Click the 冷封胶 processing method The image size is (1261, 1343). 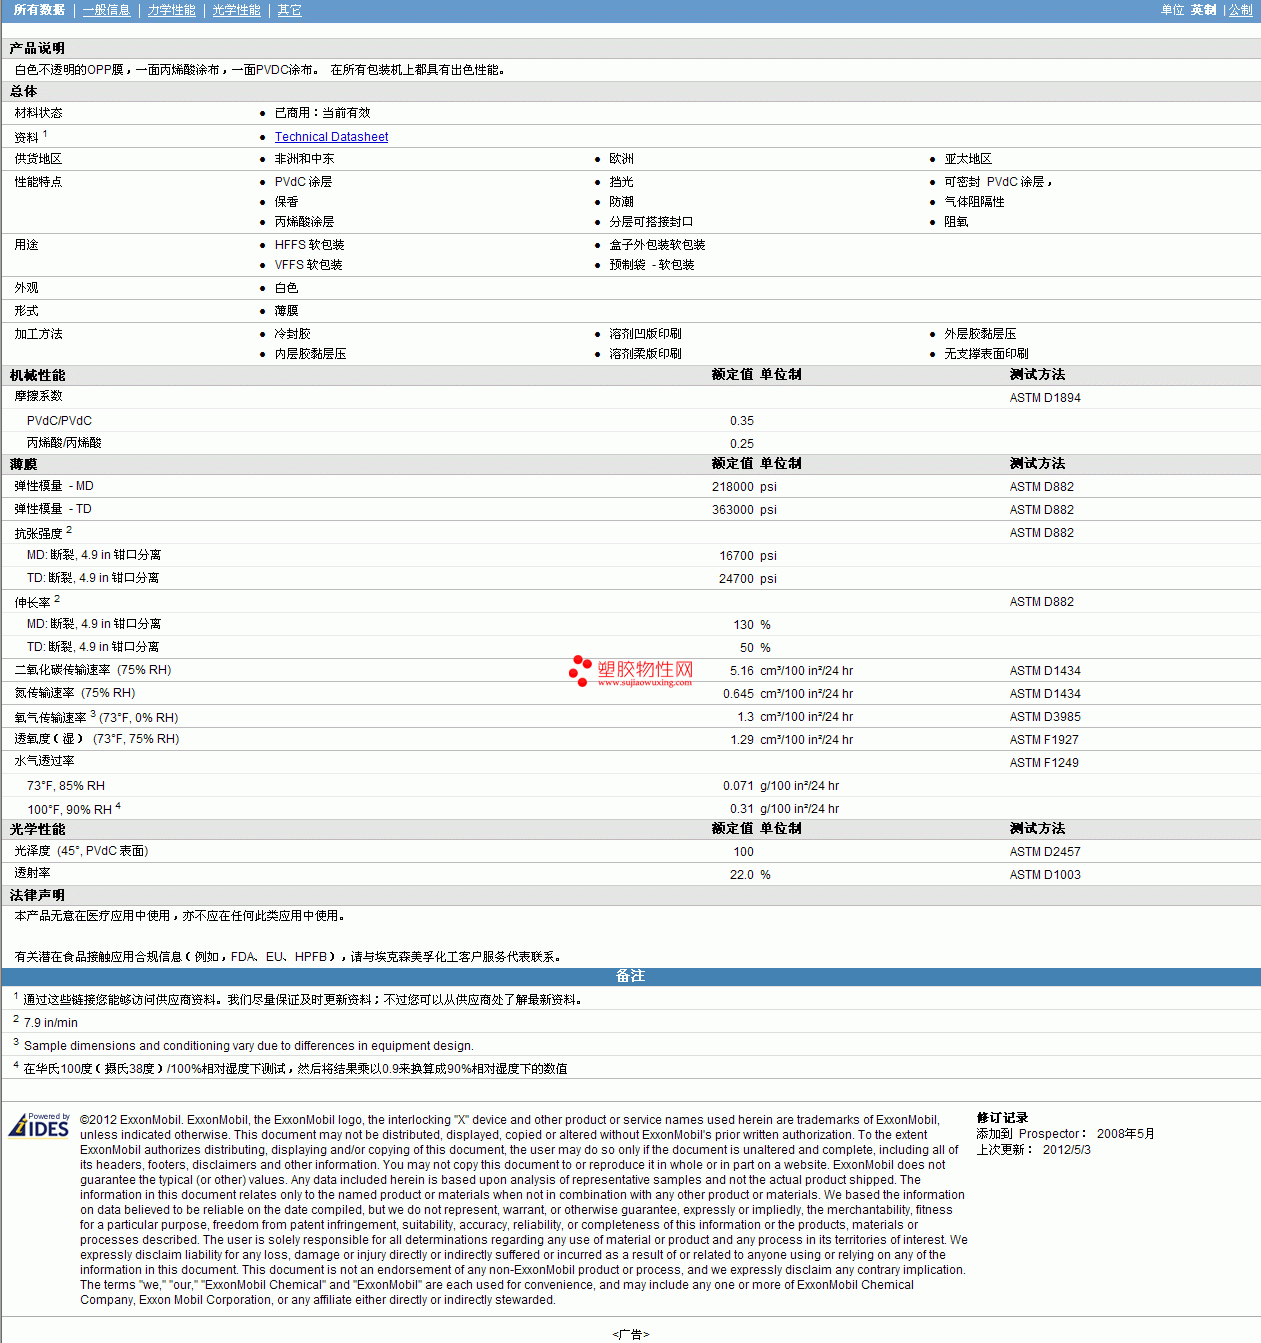tap(292, 334)
